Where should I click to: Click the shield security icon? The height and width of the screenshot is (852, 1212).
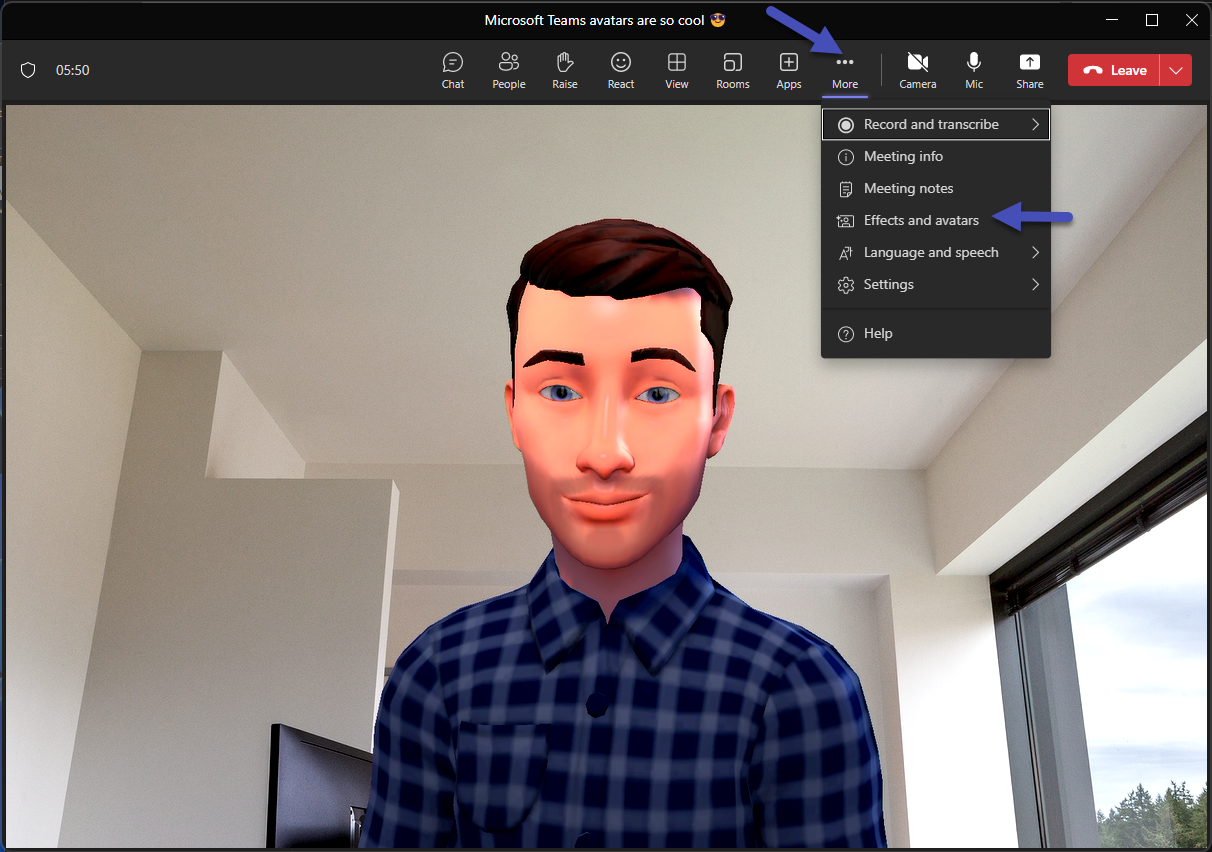tap(28, 70)
